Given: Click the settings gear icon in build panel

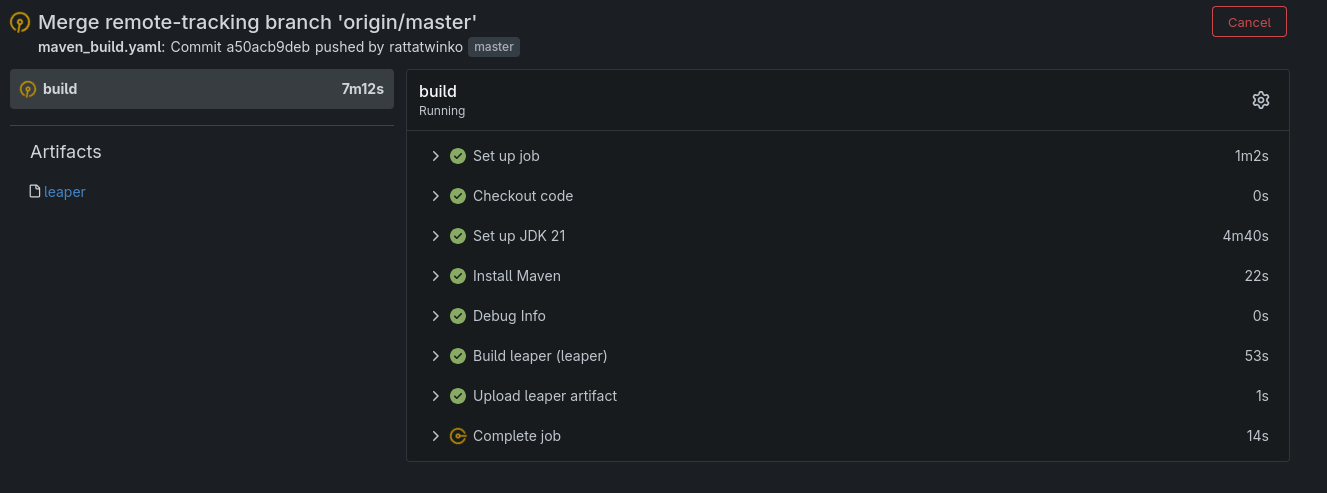Looking at the screenshot, I should pyautogui.click(x=1260, y=100).
